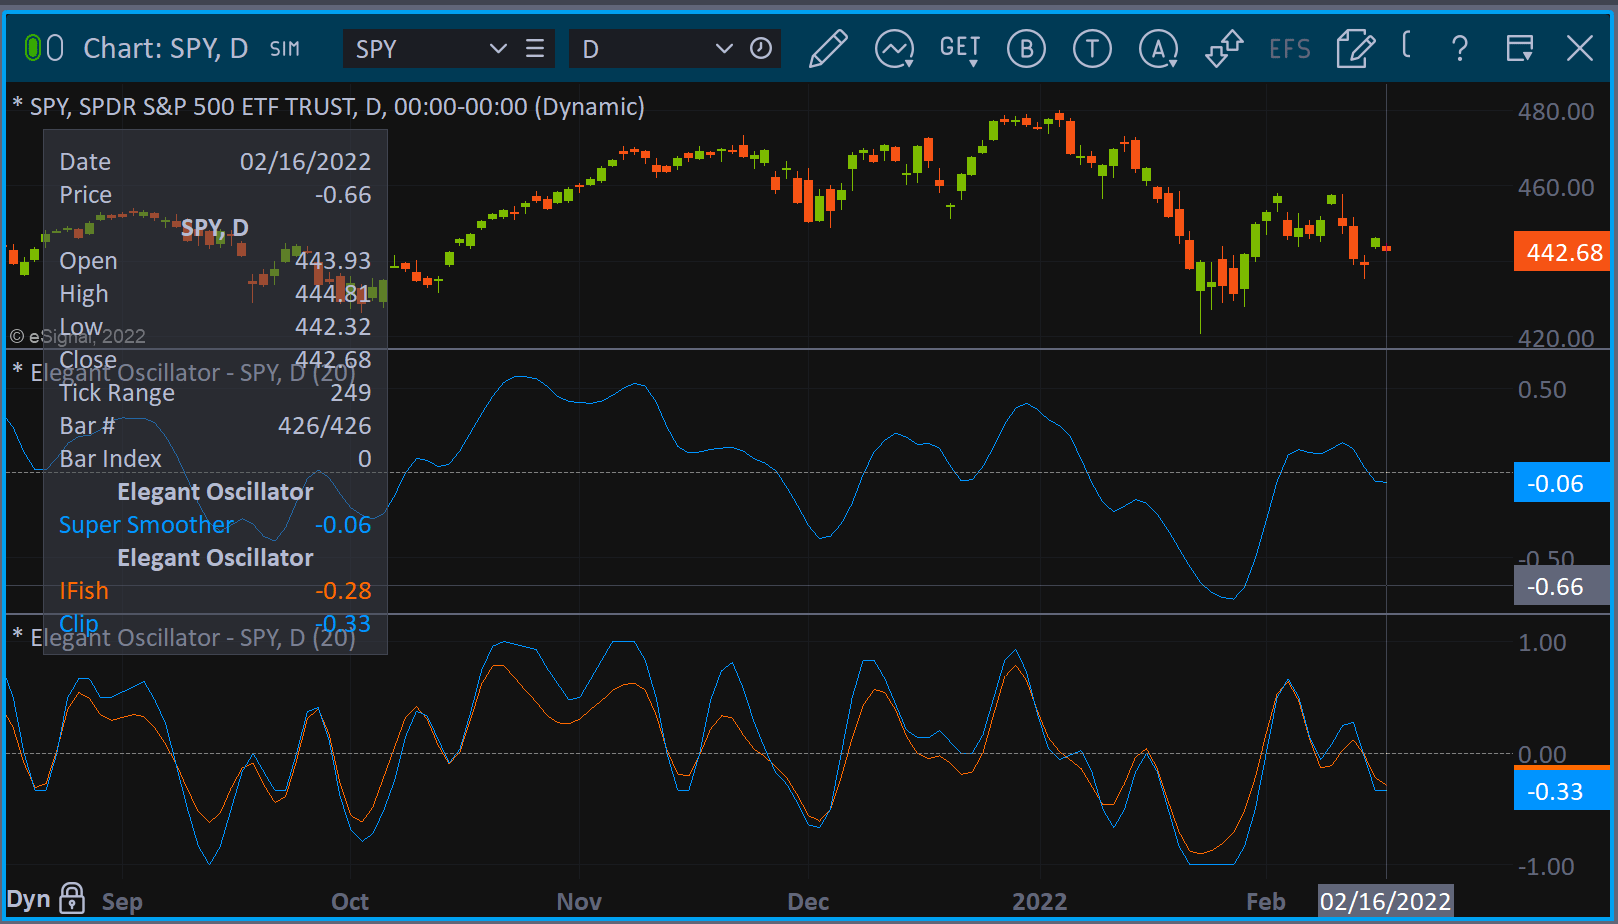Viewport: 1618px width, 924px height.
Task: Click the Chart: SPY, D window title
Action: pos(165,48)
